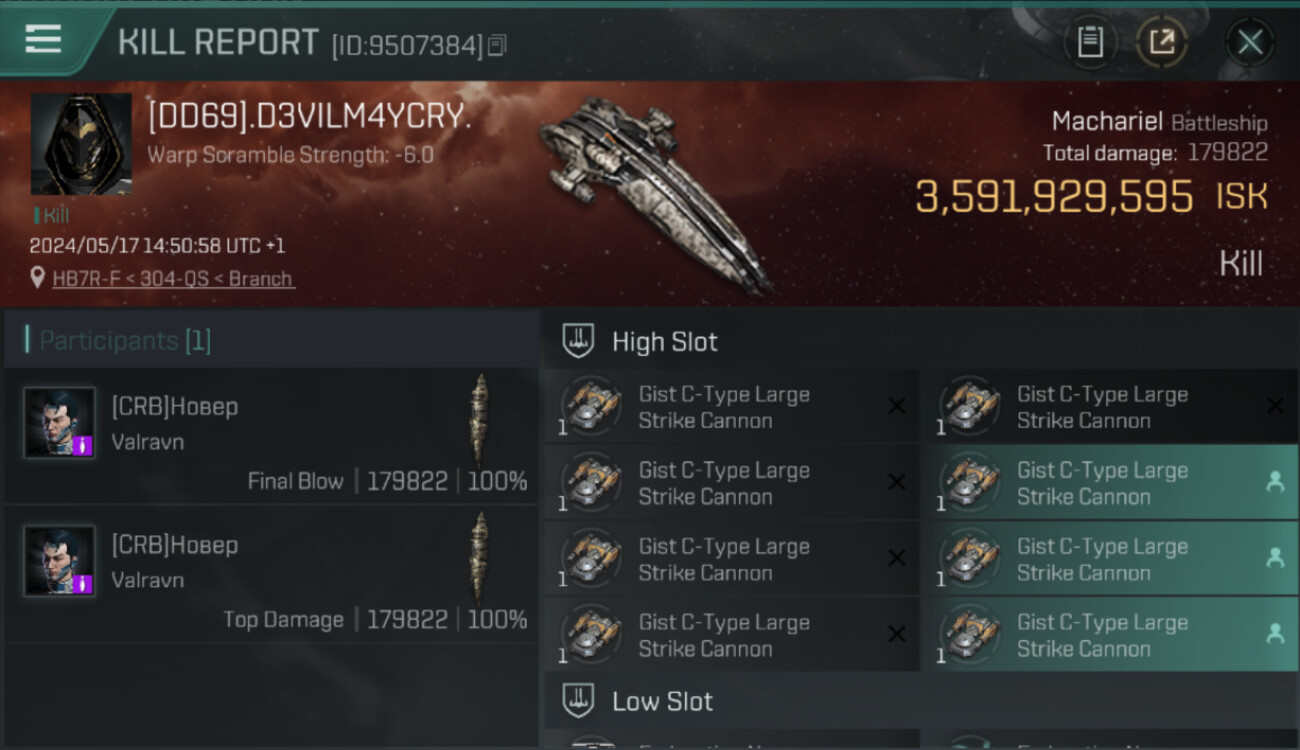Click the Valravn ship icon beside Final Blow
Image resolution: width=1300 pixels, height=750 pixels.
(480, 418)
